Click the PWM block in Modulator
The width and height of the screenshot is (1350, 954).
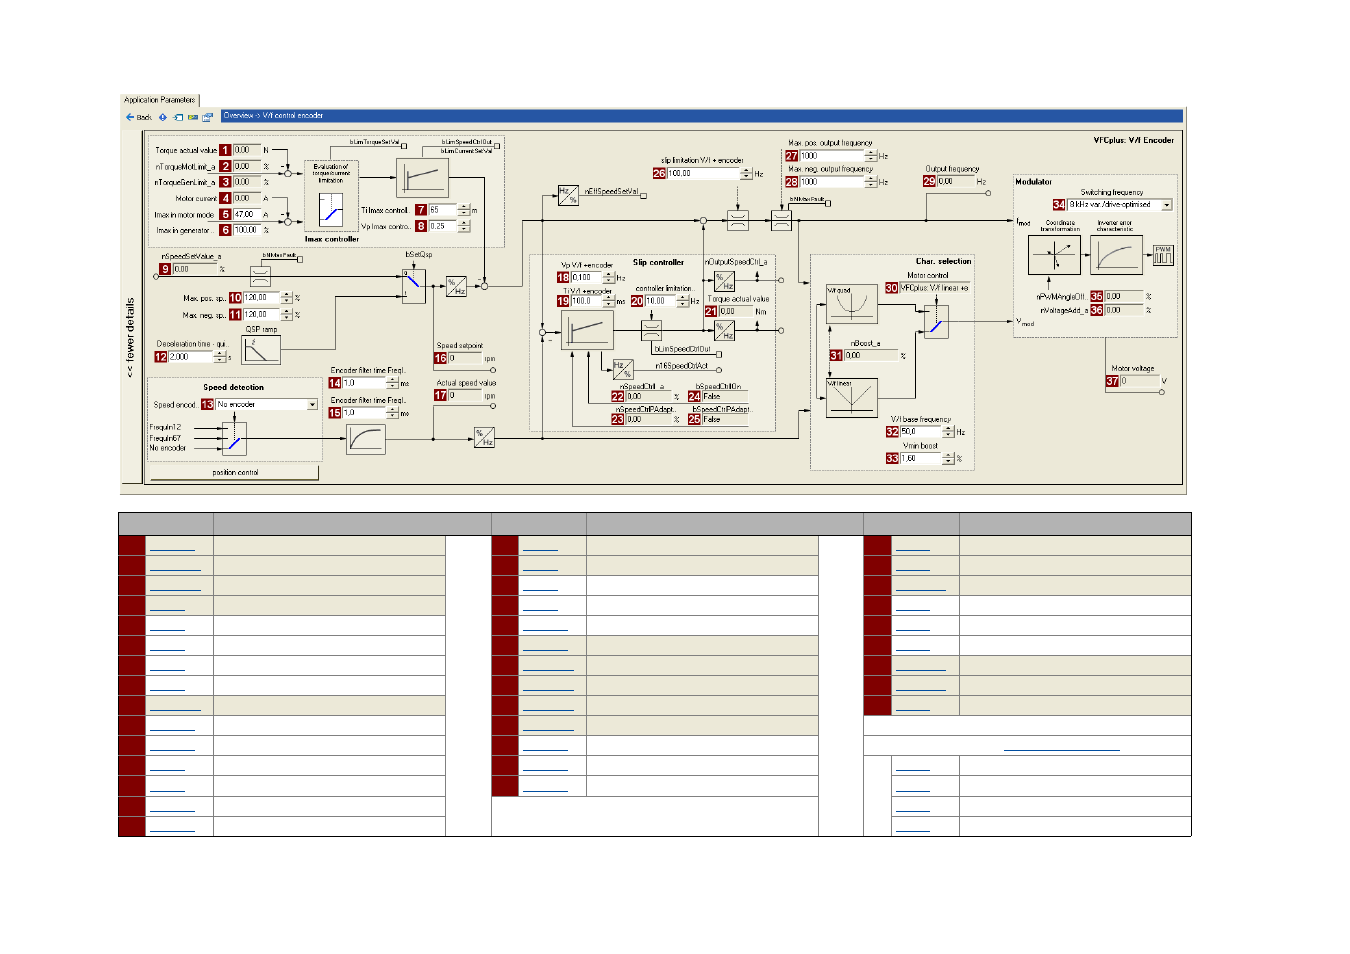(1163, 255)
